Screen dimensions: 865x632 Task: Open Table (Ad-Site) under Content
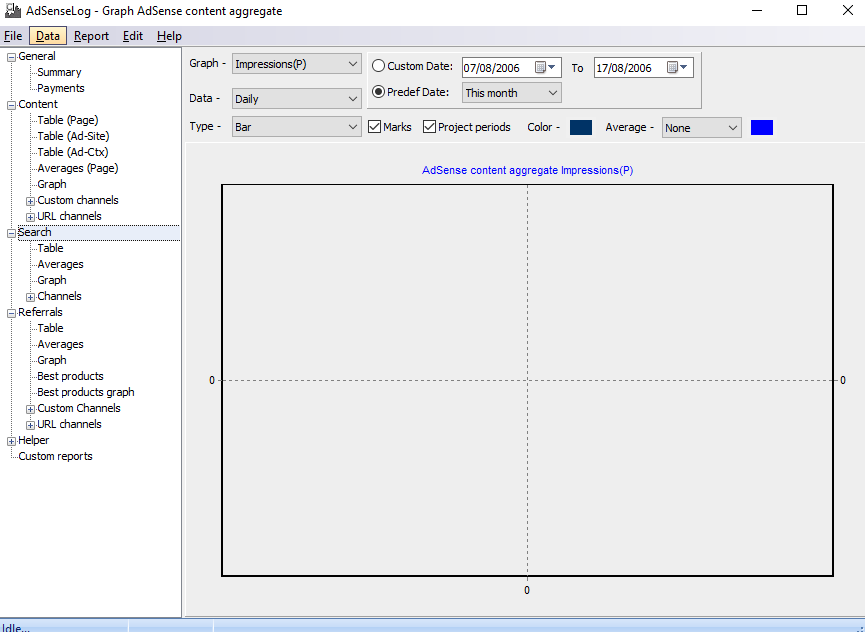tap(73, 136)
